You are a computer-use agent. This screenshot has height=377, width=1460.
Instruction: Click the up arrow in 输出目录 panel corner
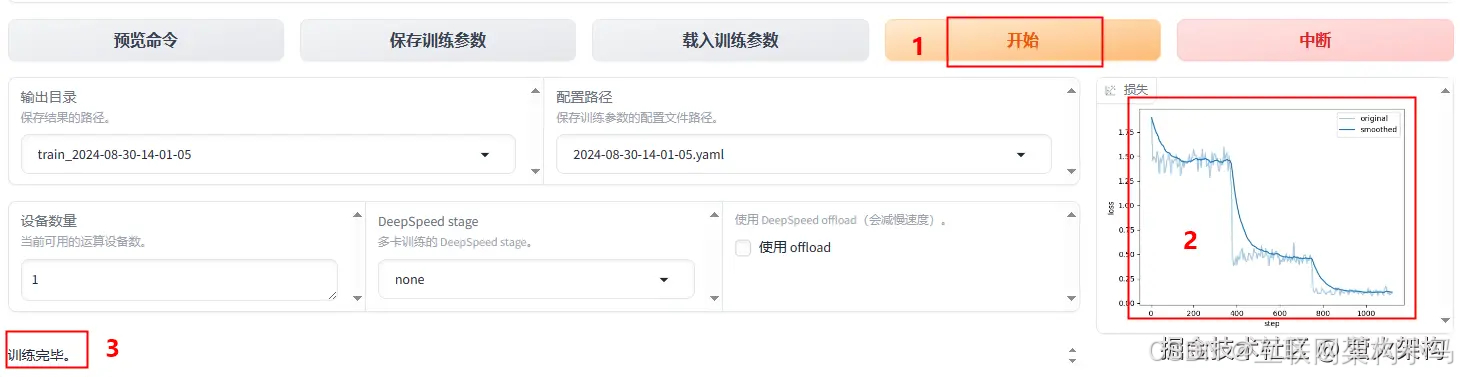(535, 90)
